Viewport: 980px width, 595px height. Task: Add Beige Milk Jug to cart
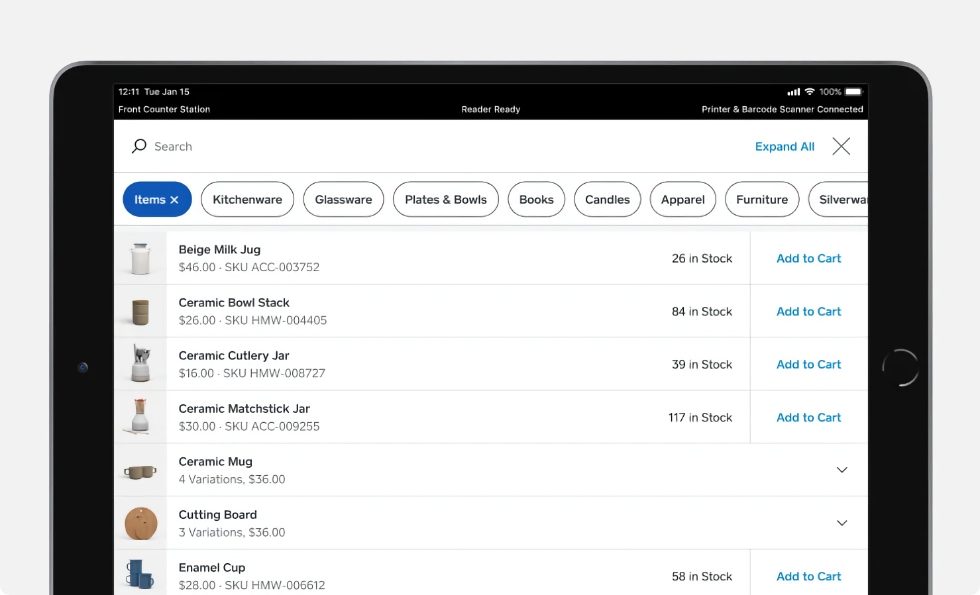pyautogui.click(x=809, y=258)
